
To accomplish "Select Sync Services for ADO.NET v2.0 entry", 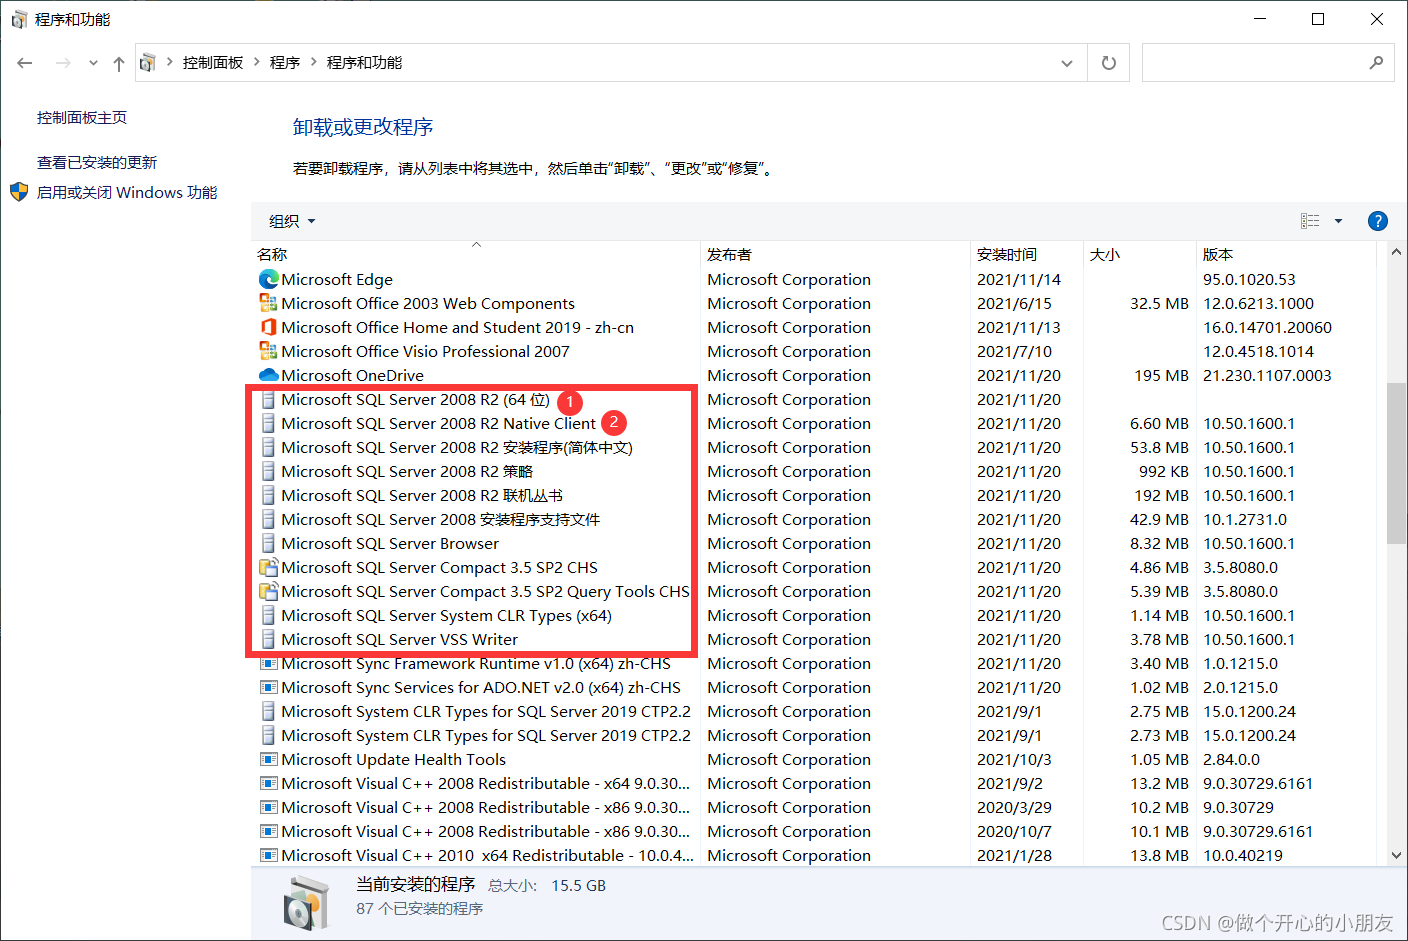I will click(x=480, y=687).
